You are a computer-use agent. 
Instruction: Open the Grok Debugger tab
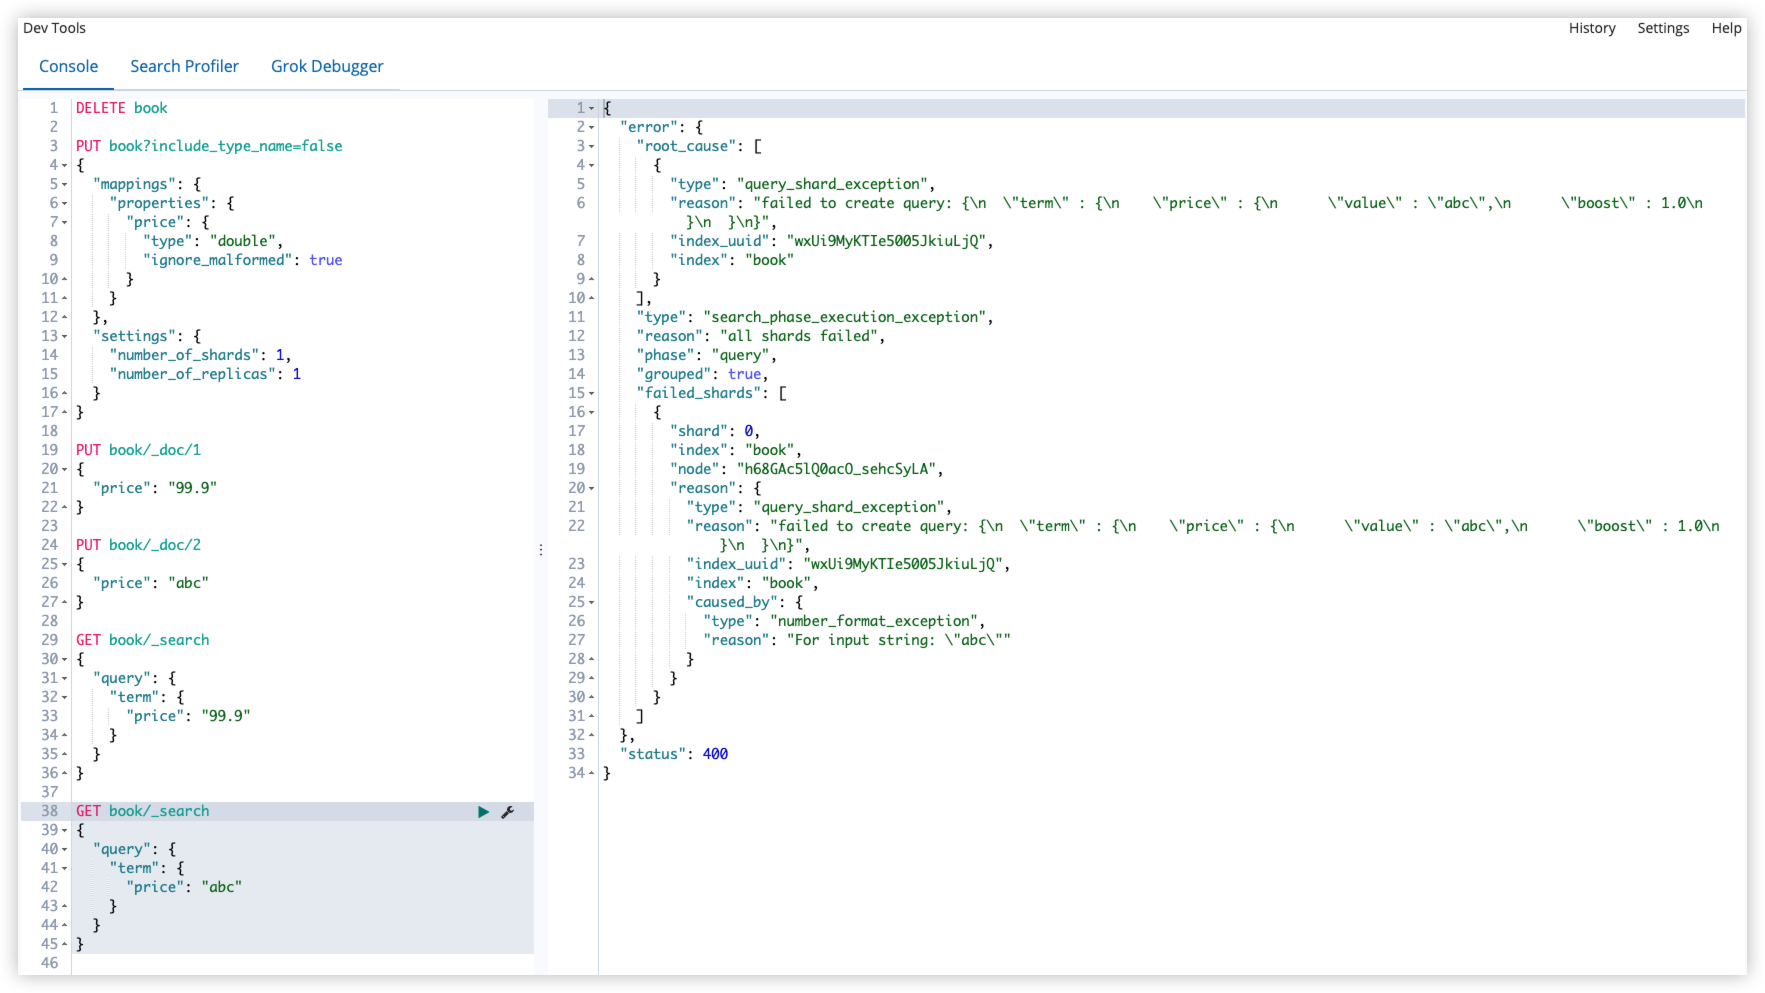pyautogui.click(x=327, y=66)
